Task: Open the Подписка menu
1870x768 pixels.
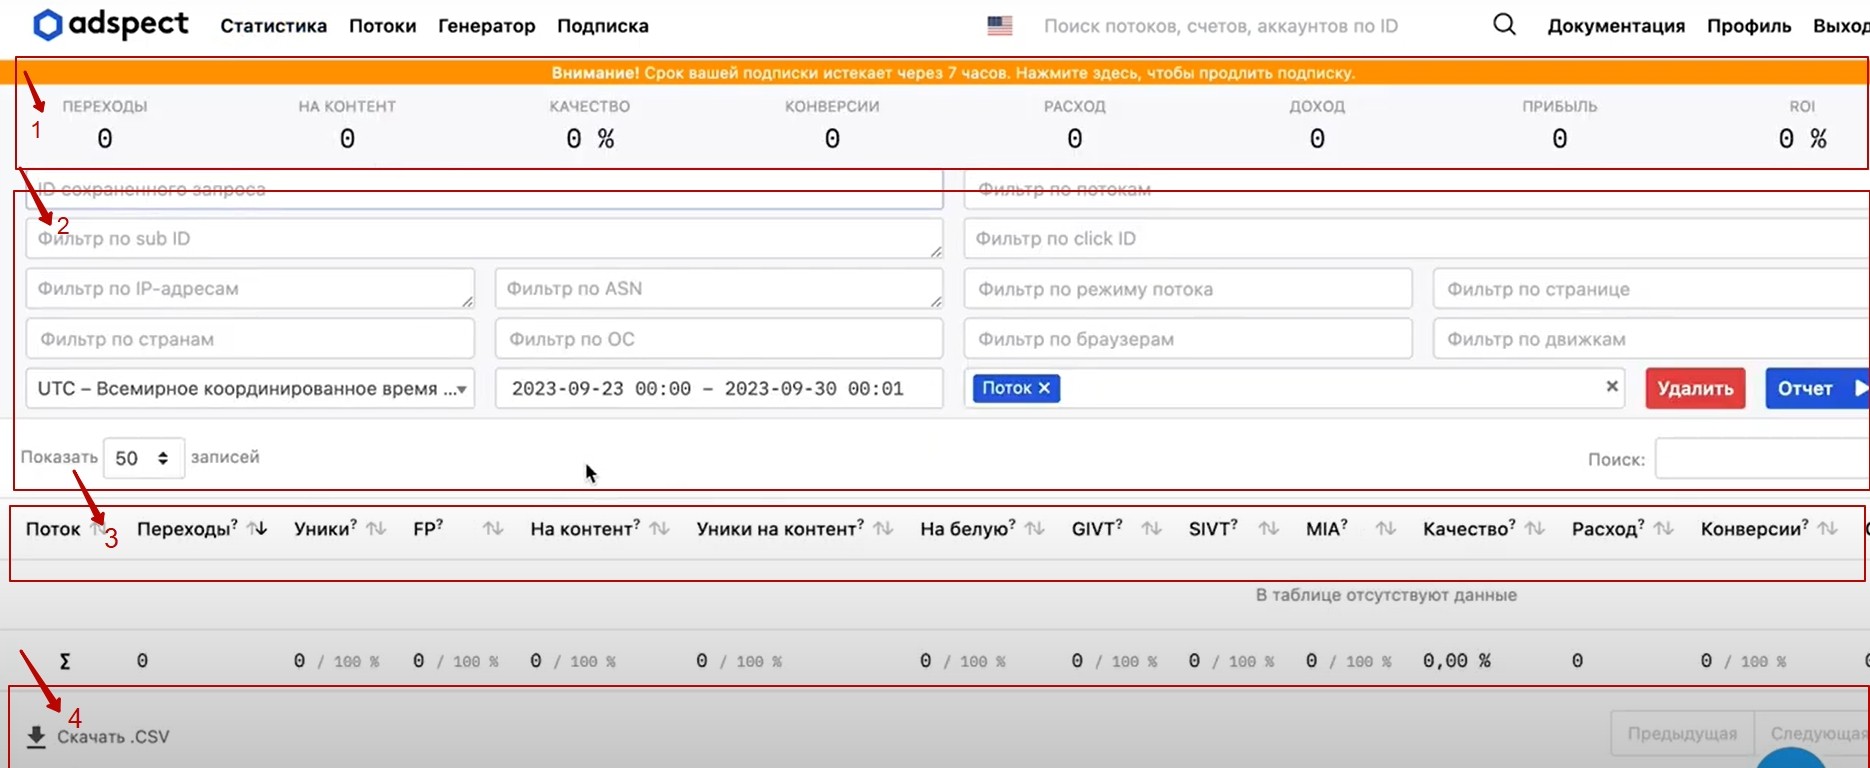Action: click(602, 26)
